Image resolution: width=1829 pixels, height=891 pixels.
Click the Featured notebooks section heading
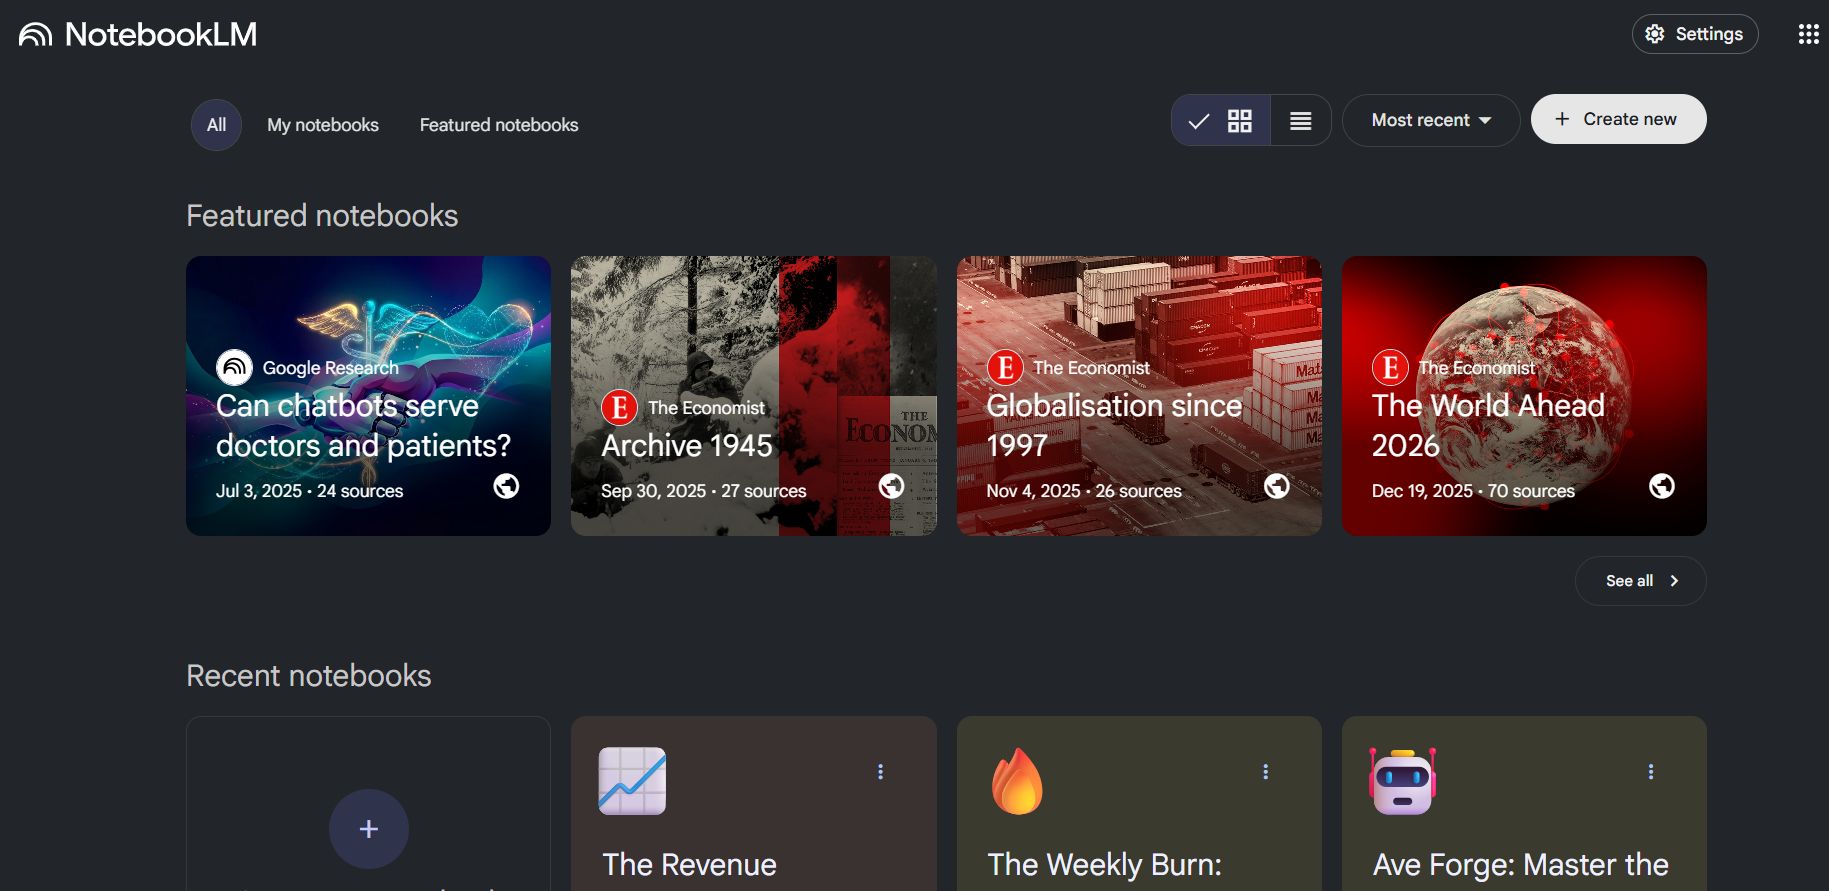click(x=322, y=216)
